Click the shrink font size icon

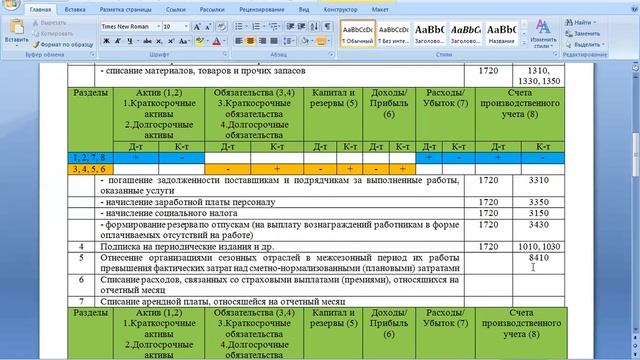[208, 27]
